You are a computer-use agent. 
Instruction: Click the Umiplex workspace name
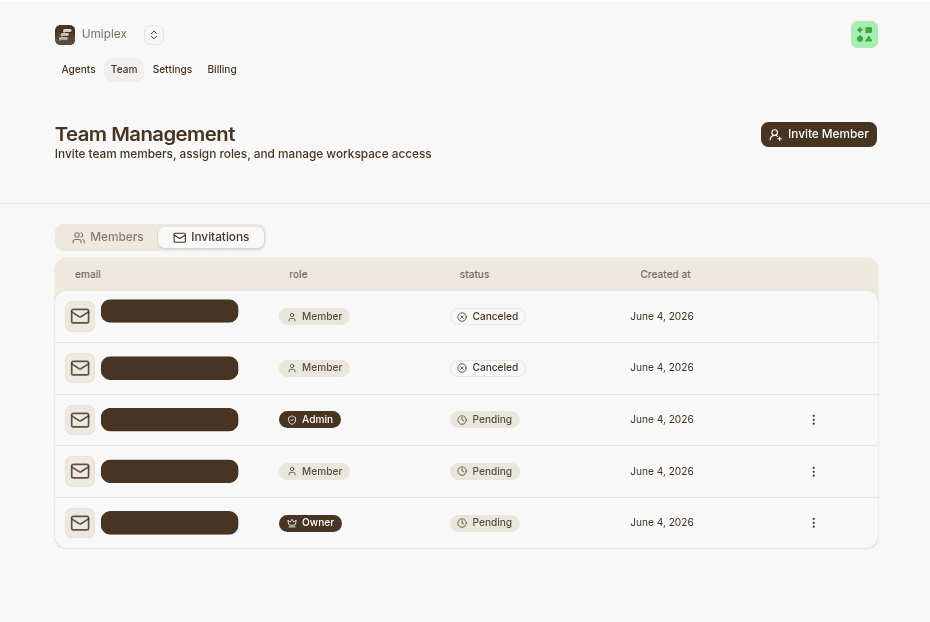click(x=104, y=34)
